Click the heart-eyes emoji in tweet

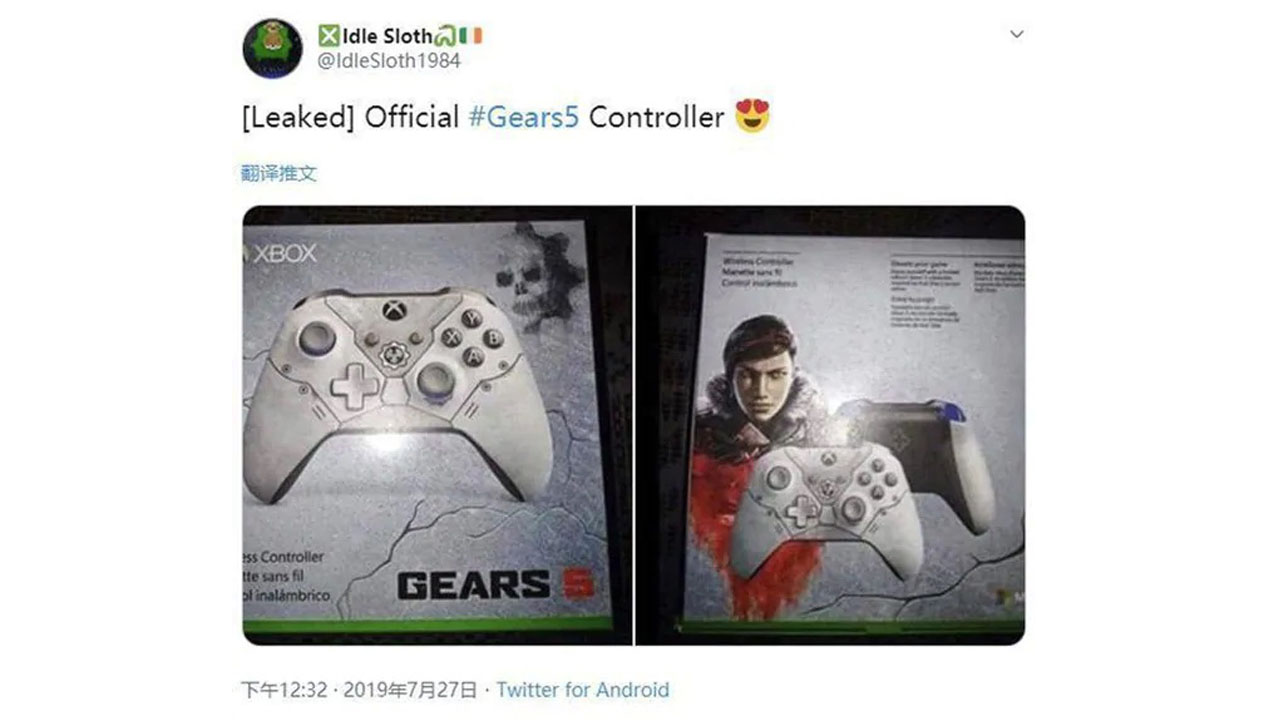point(752,117)
